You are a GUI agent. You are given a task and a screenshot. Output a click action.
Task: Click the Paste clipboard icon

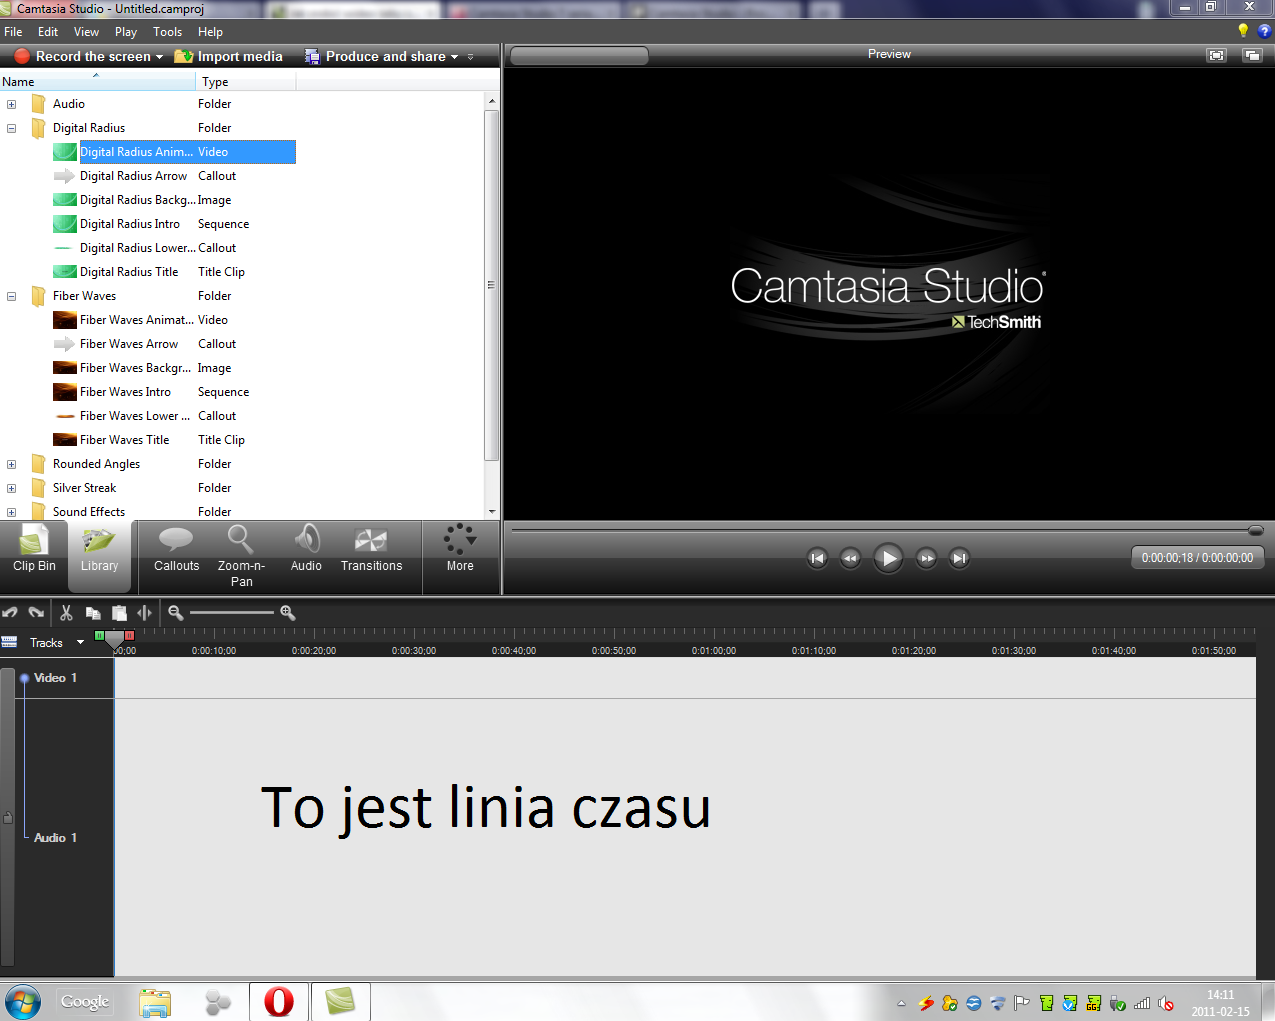click(119, 613)
